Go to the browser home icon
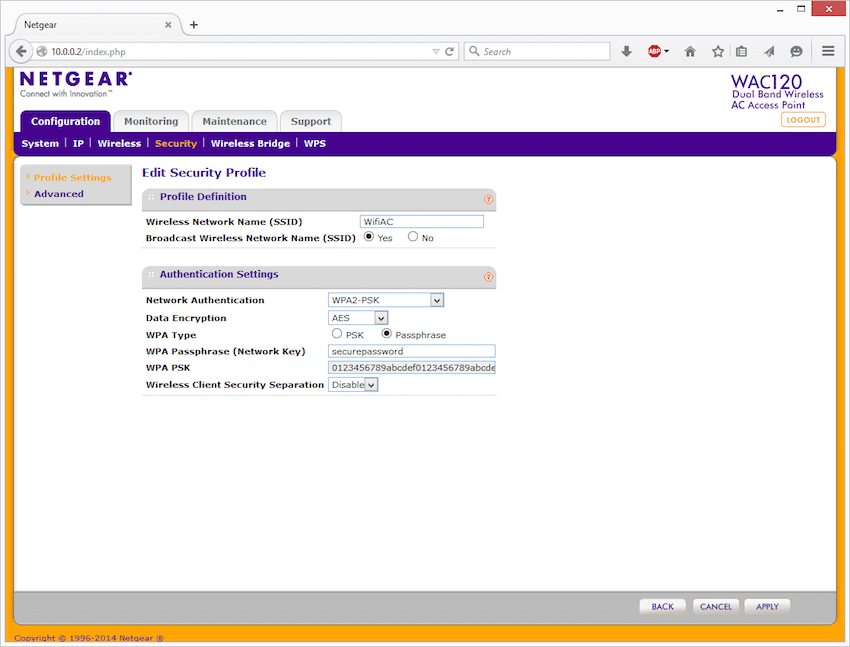Screen dimensions: 850x647 tap(690, 51)
